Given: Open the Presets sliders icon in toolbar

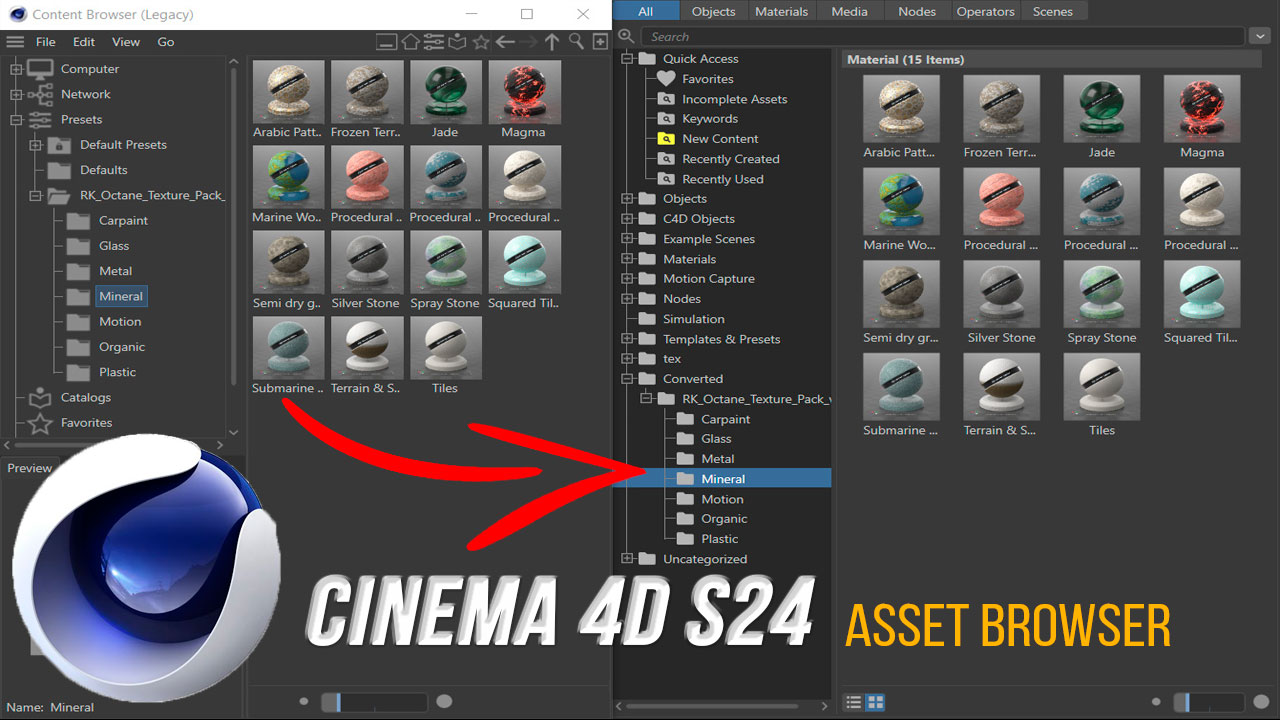Looking at the screenshot, I should 434,42.
